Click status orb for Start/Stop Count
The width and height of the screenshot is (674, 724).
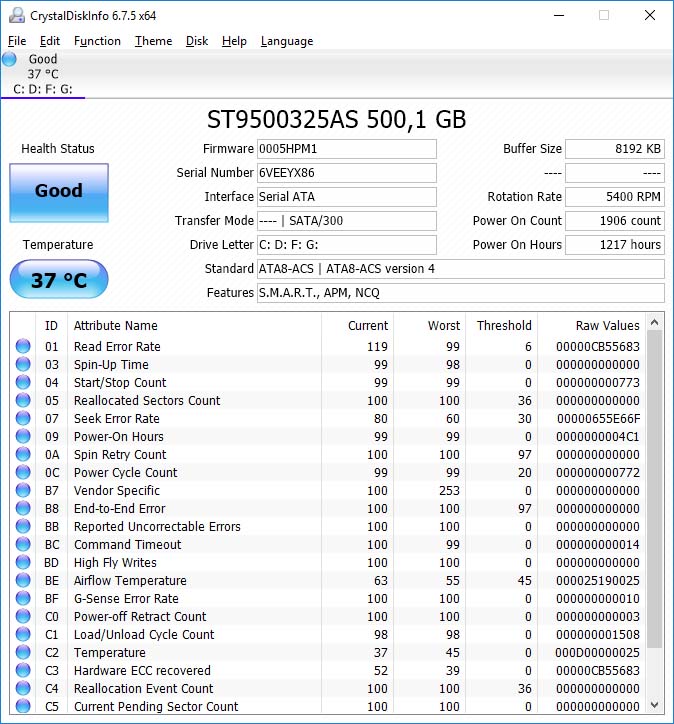point(23,382)
